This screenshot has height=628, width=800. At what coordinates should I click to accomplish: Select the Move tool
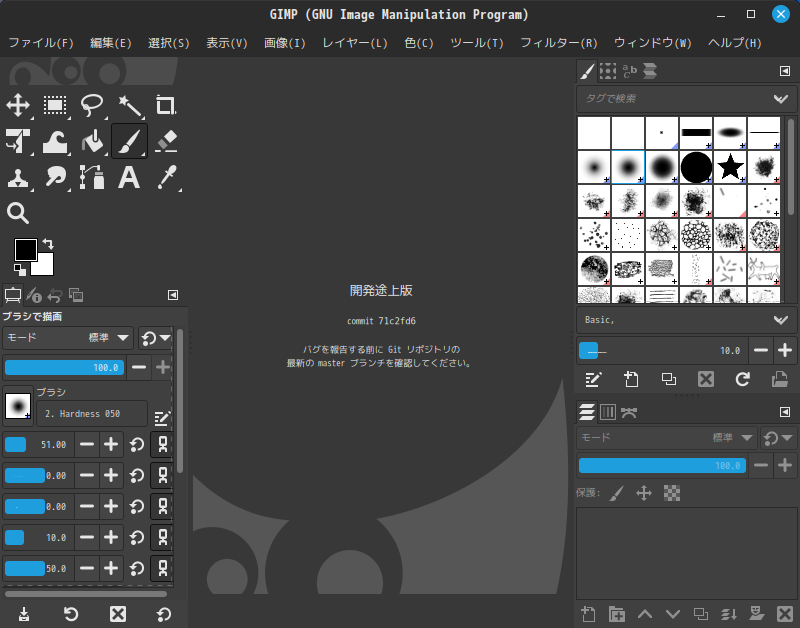(x=18, y=106)
